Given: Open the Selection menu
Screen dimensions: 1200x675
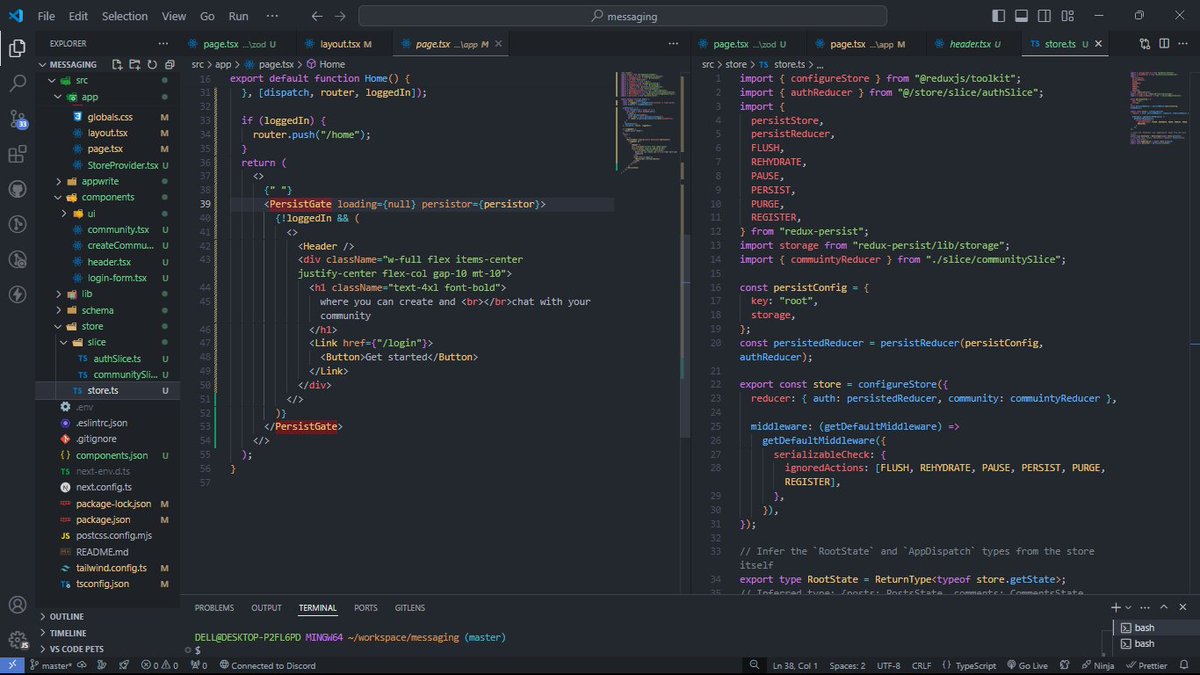Looking at the screenshot, I should (124, 16).
